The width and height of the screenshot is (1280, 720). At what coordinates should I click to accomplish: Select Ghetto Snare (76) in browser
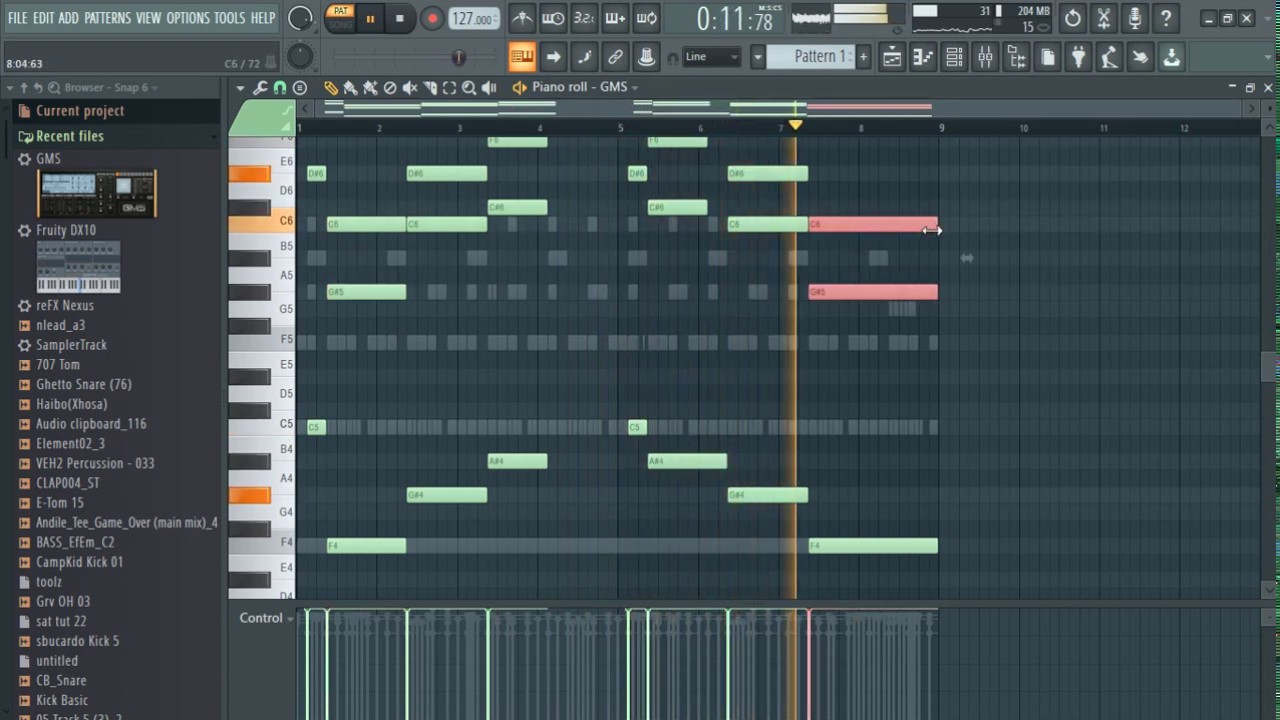coord(84,385)
